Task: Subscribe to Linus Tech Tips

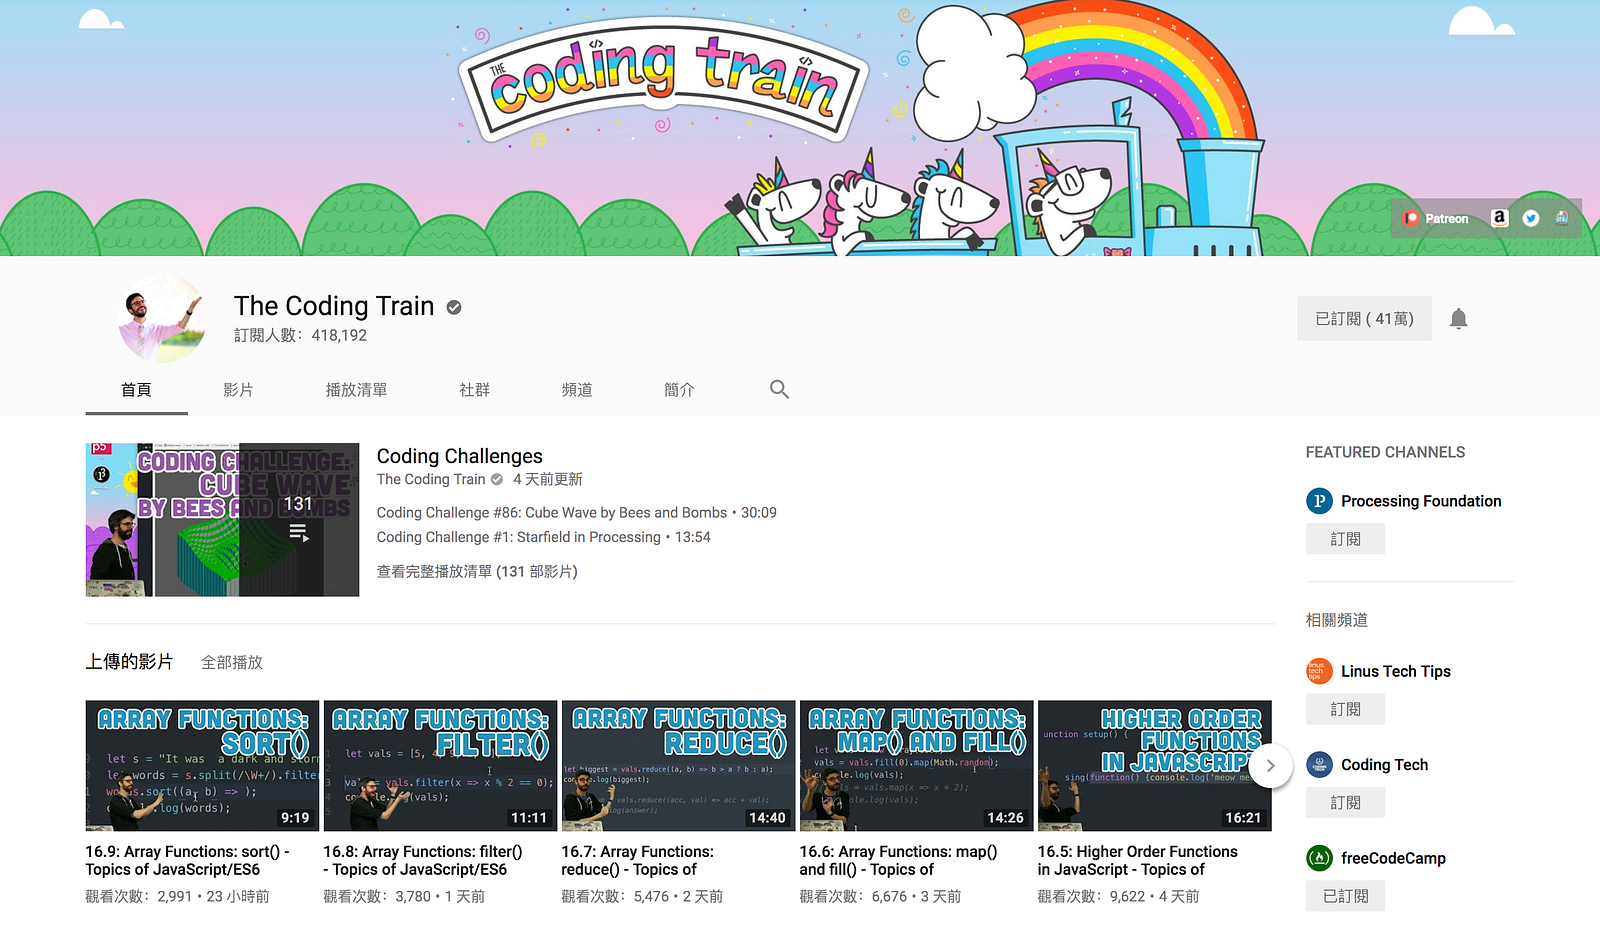Action: [1346, 709]
